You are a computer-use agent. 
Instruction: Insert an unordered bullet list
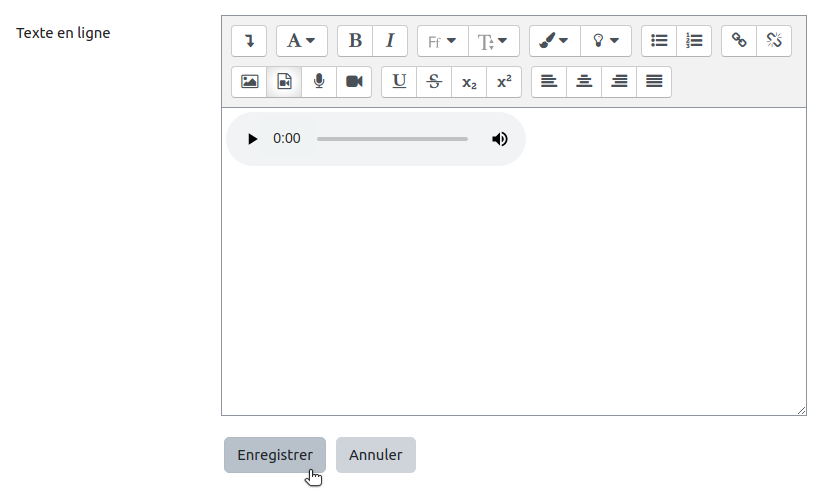pyautogui.click(x=659, y=41)
